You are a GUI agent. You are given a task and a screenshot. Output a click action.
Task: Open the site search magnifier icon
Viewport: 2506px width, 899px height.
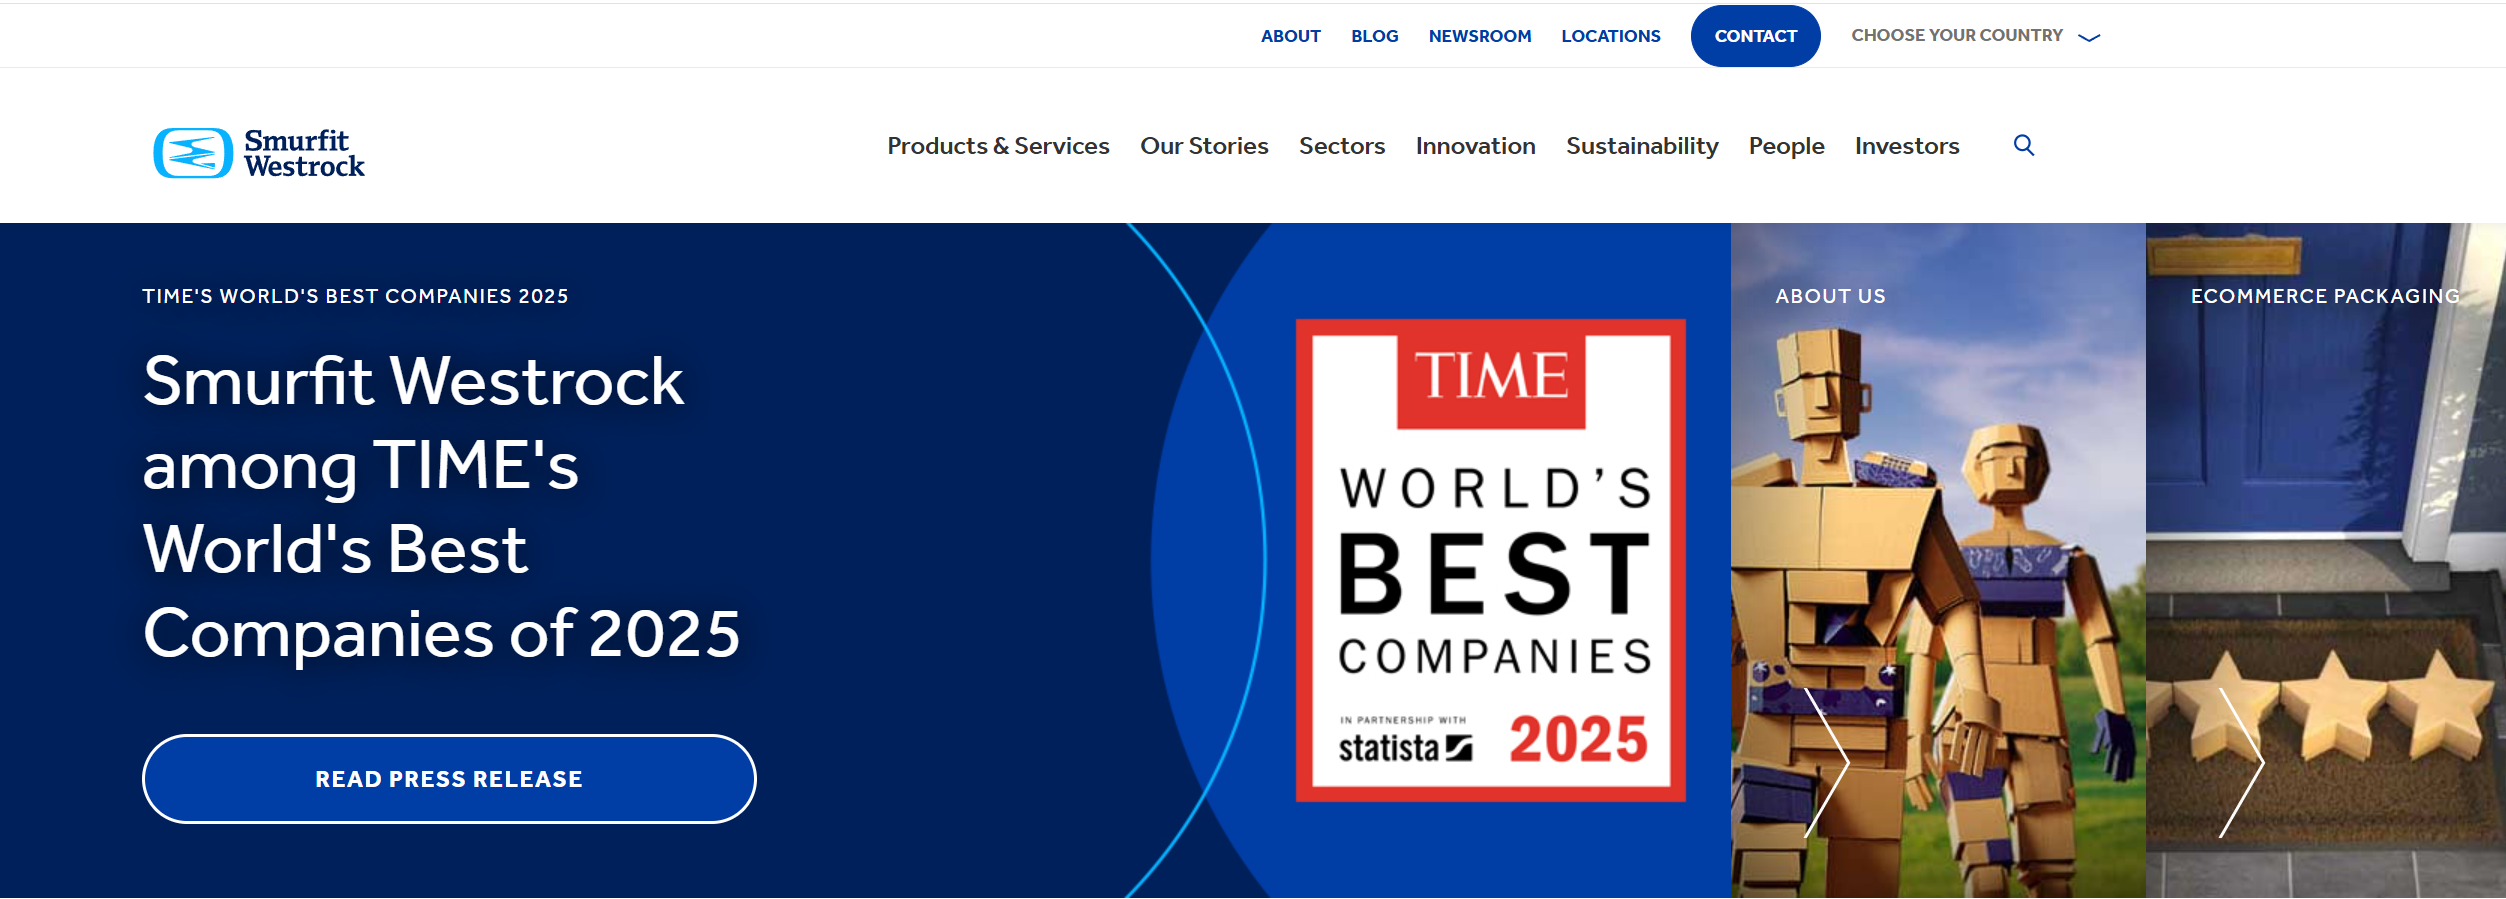point(2024,146)
